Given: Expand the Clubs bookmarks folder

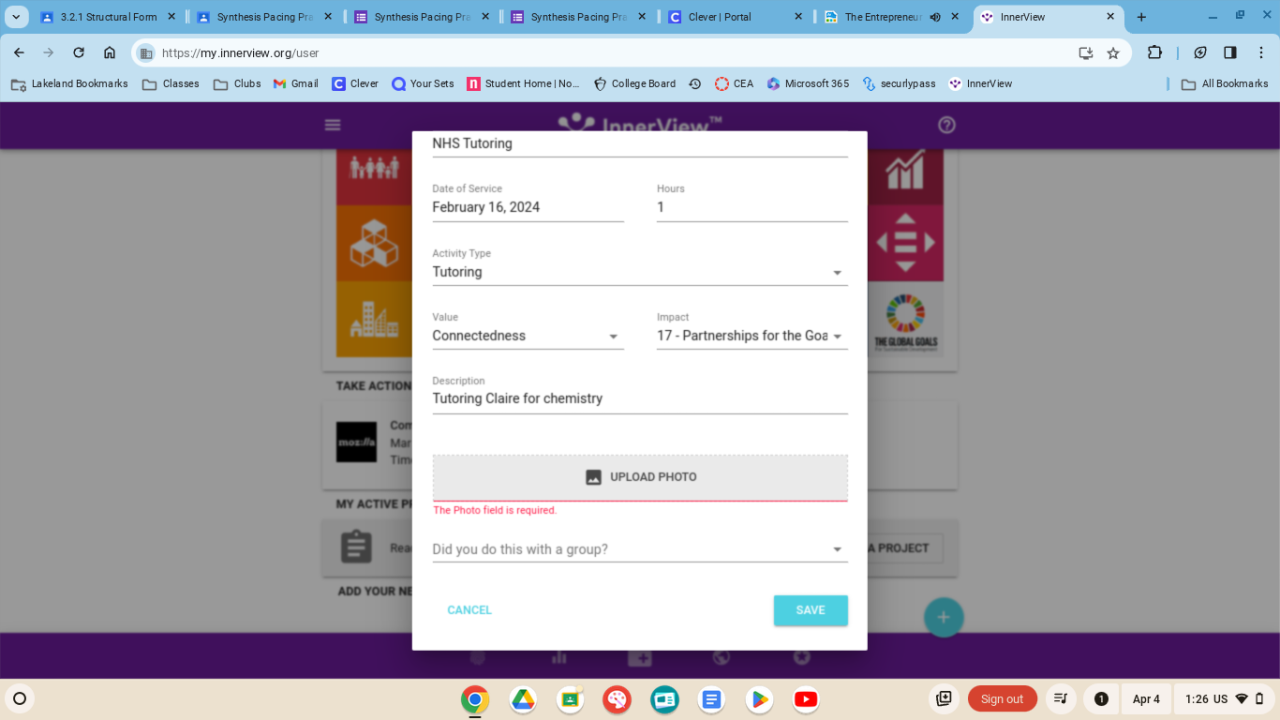Looking at the screenshot, I should pyautogui.click(x=237, y=84).
